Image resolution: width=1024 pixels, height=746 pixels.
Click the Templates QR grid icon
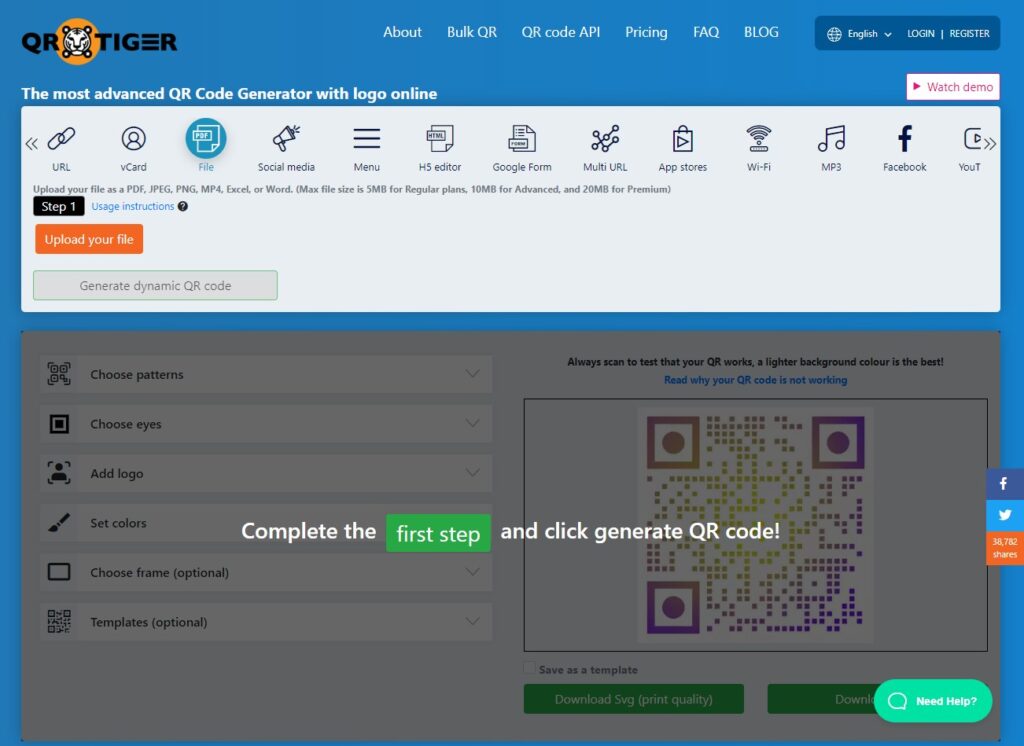point(59,621)
